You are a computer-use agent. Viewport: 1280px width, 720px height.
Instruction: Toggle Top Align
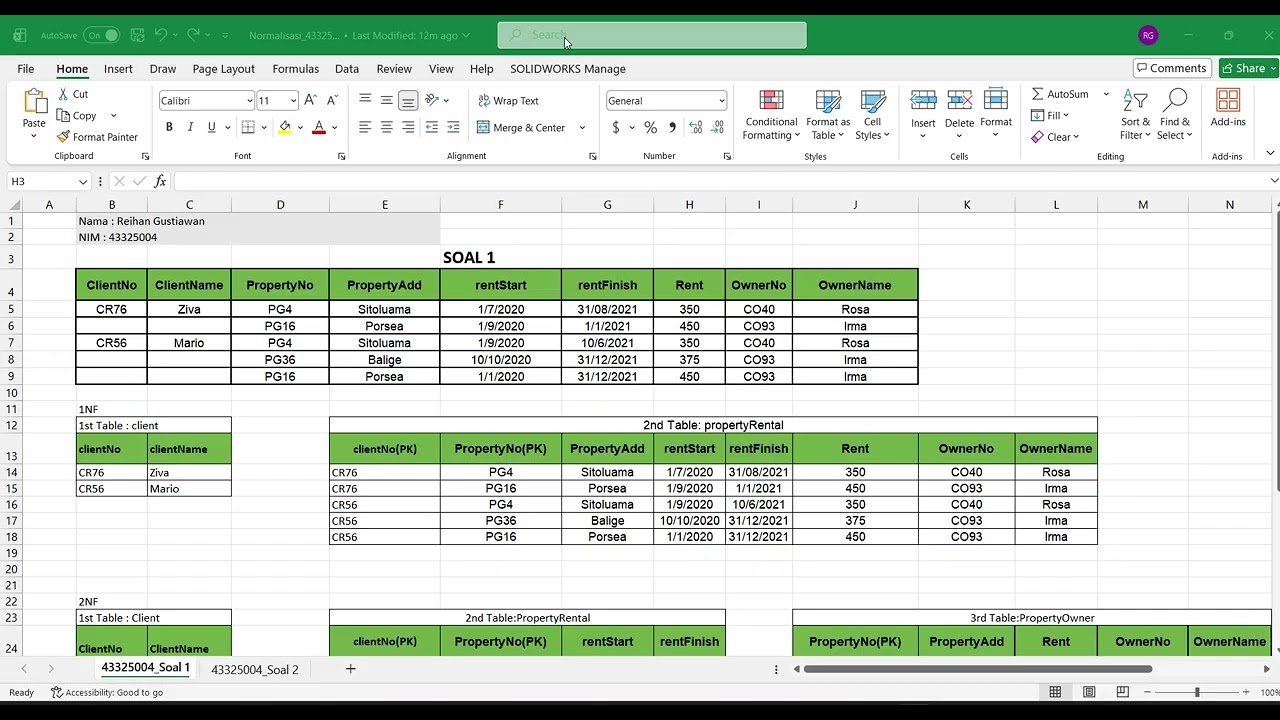pos(365,100)
